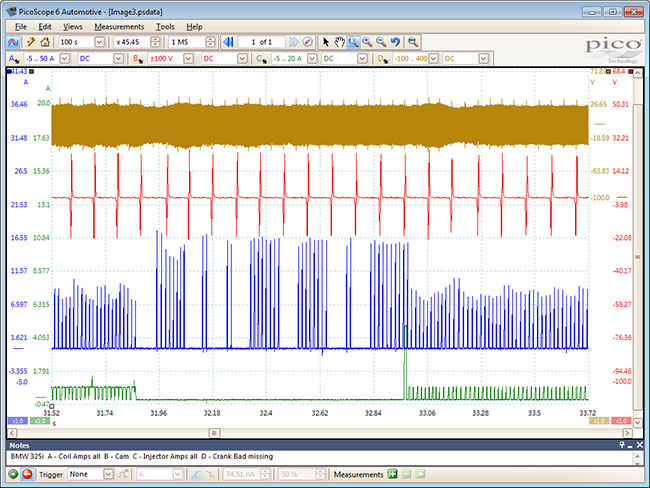Select the zoom-in magnifier tool
Screen dimensions: 650x488
(x=367, y=42)
